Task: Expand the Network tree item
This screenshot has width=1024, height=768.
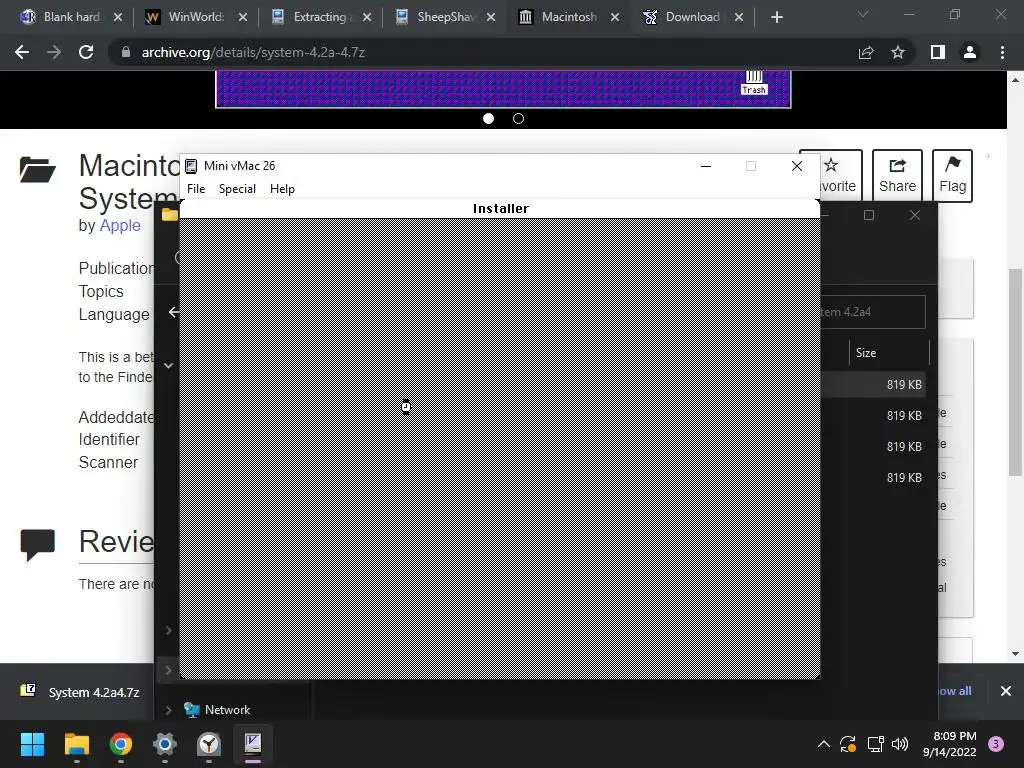Action: click(x=168, y=710)
